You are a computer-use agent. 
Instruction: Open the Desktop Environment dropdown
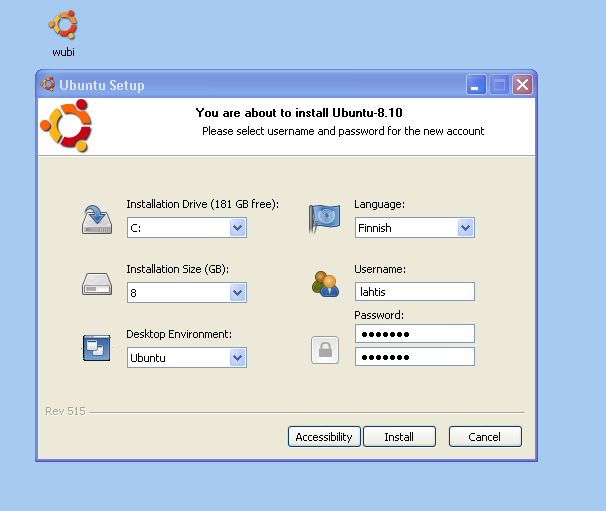pyautogui.click(x=237, y=357)
